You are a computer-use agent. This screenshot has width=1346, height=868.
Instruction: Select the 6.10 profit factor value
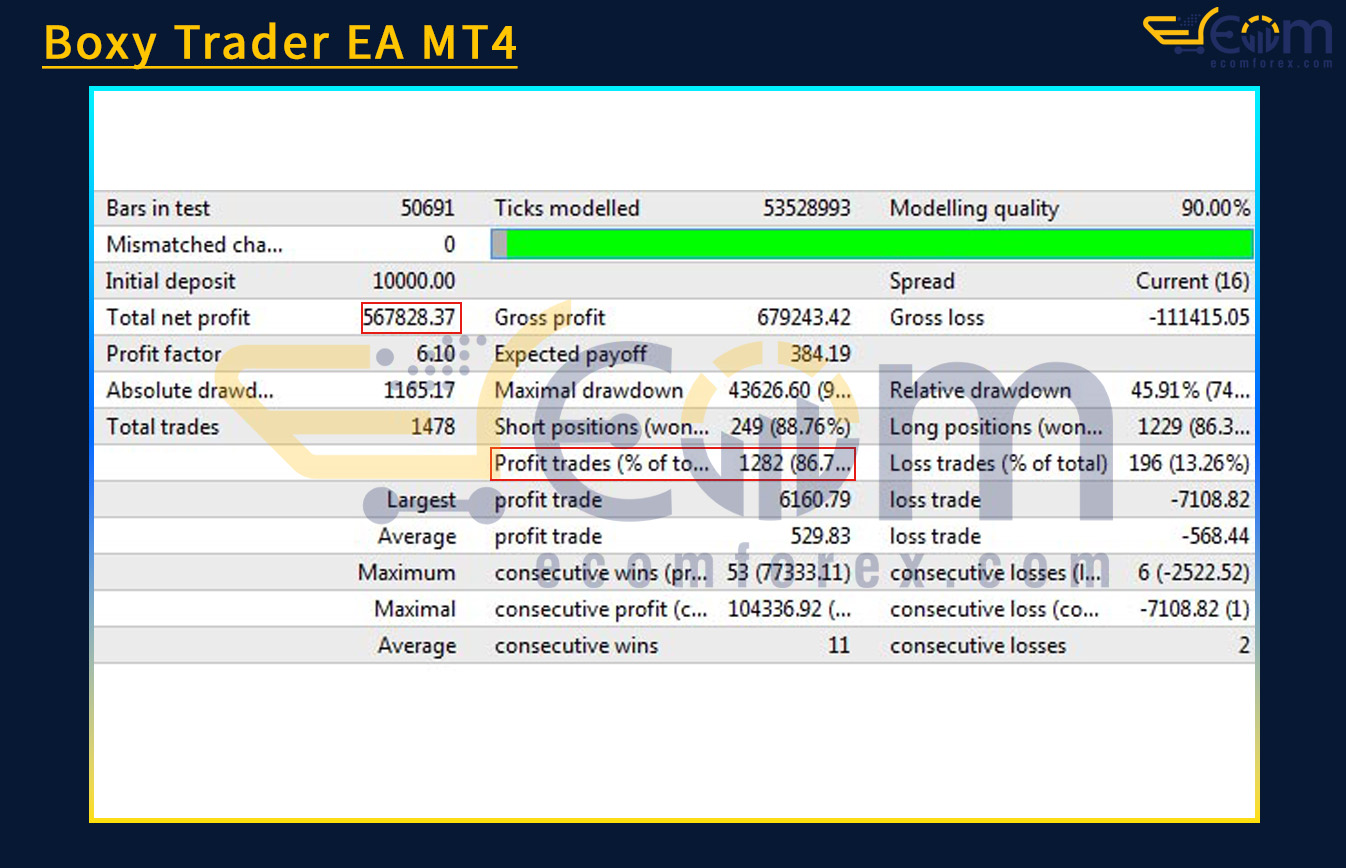(x=436, y=354)
